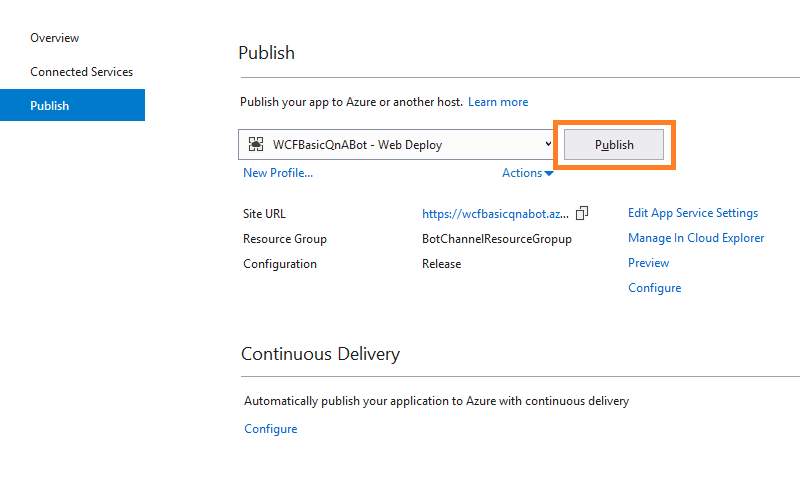800x482 pixels.
Task: Select the BotChannelResourceGropup value text
Action: (x=497, y=239)
